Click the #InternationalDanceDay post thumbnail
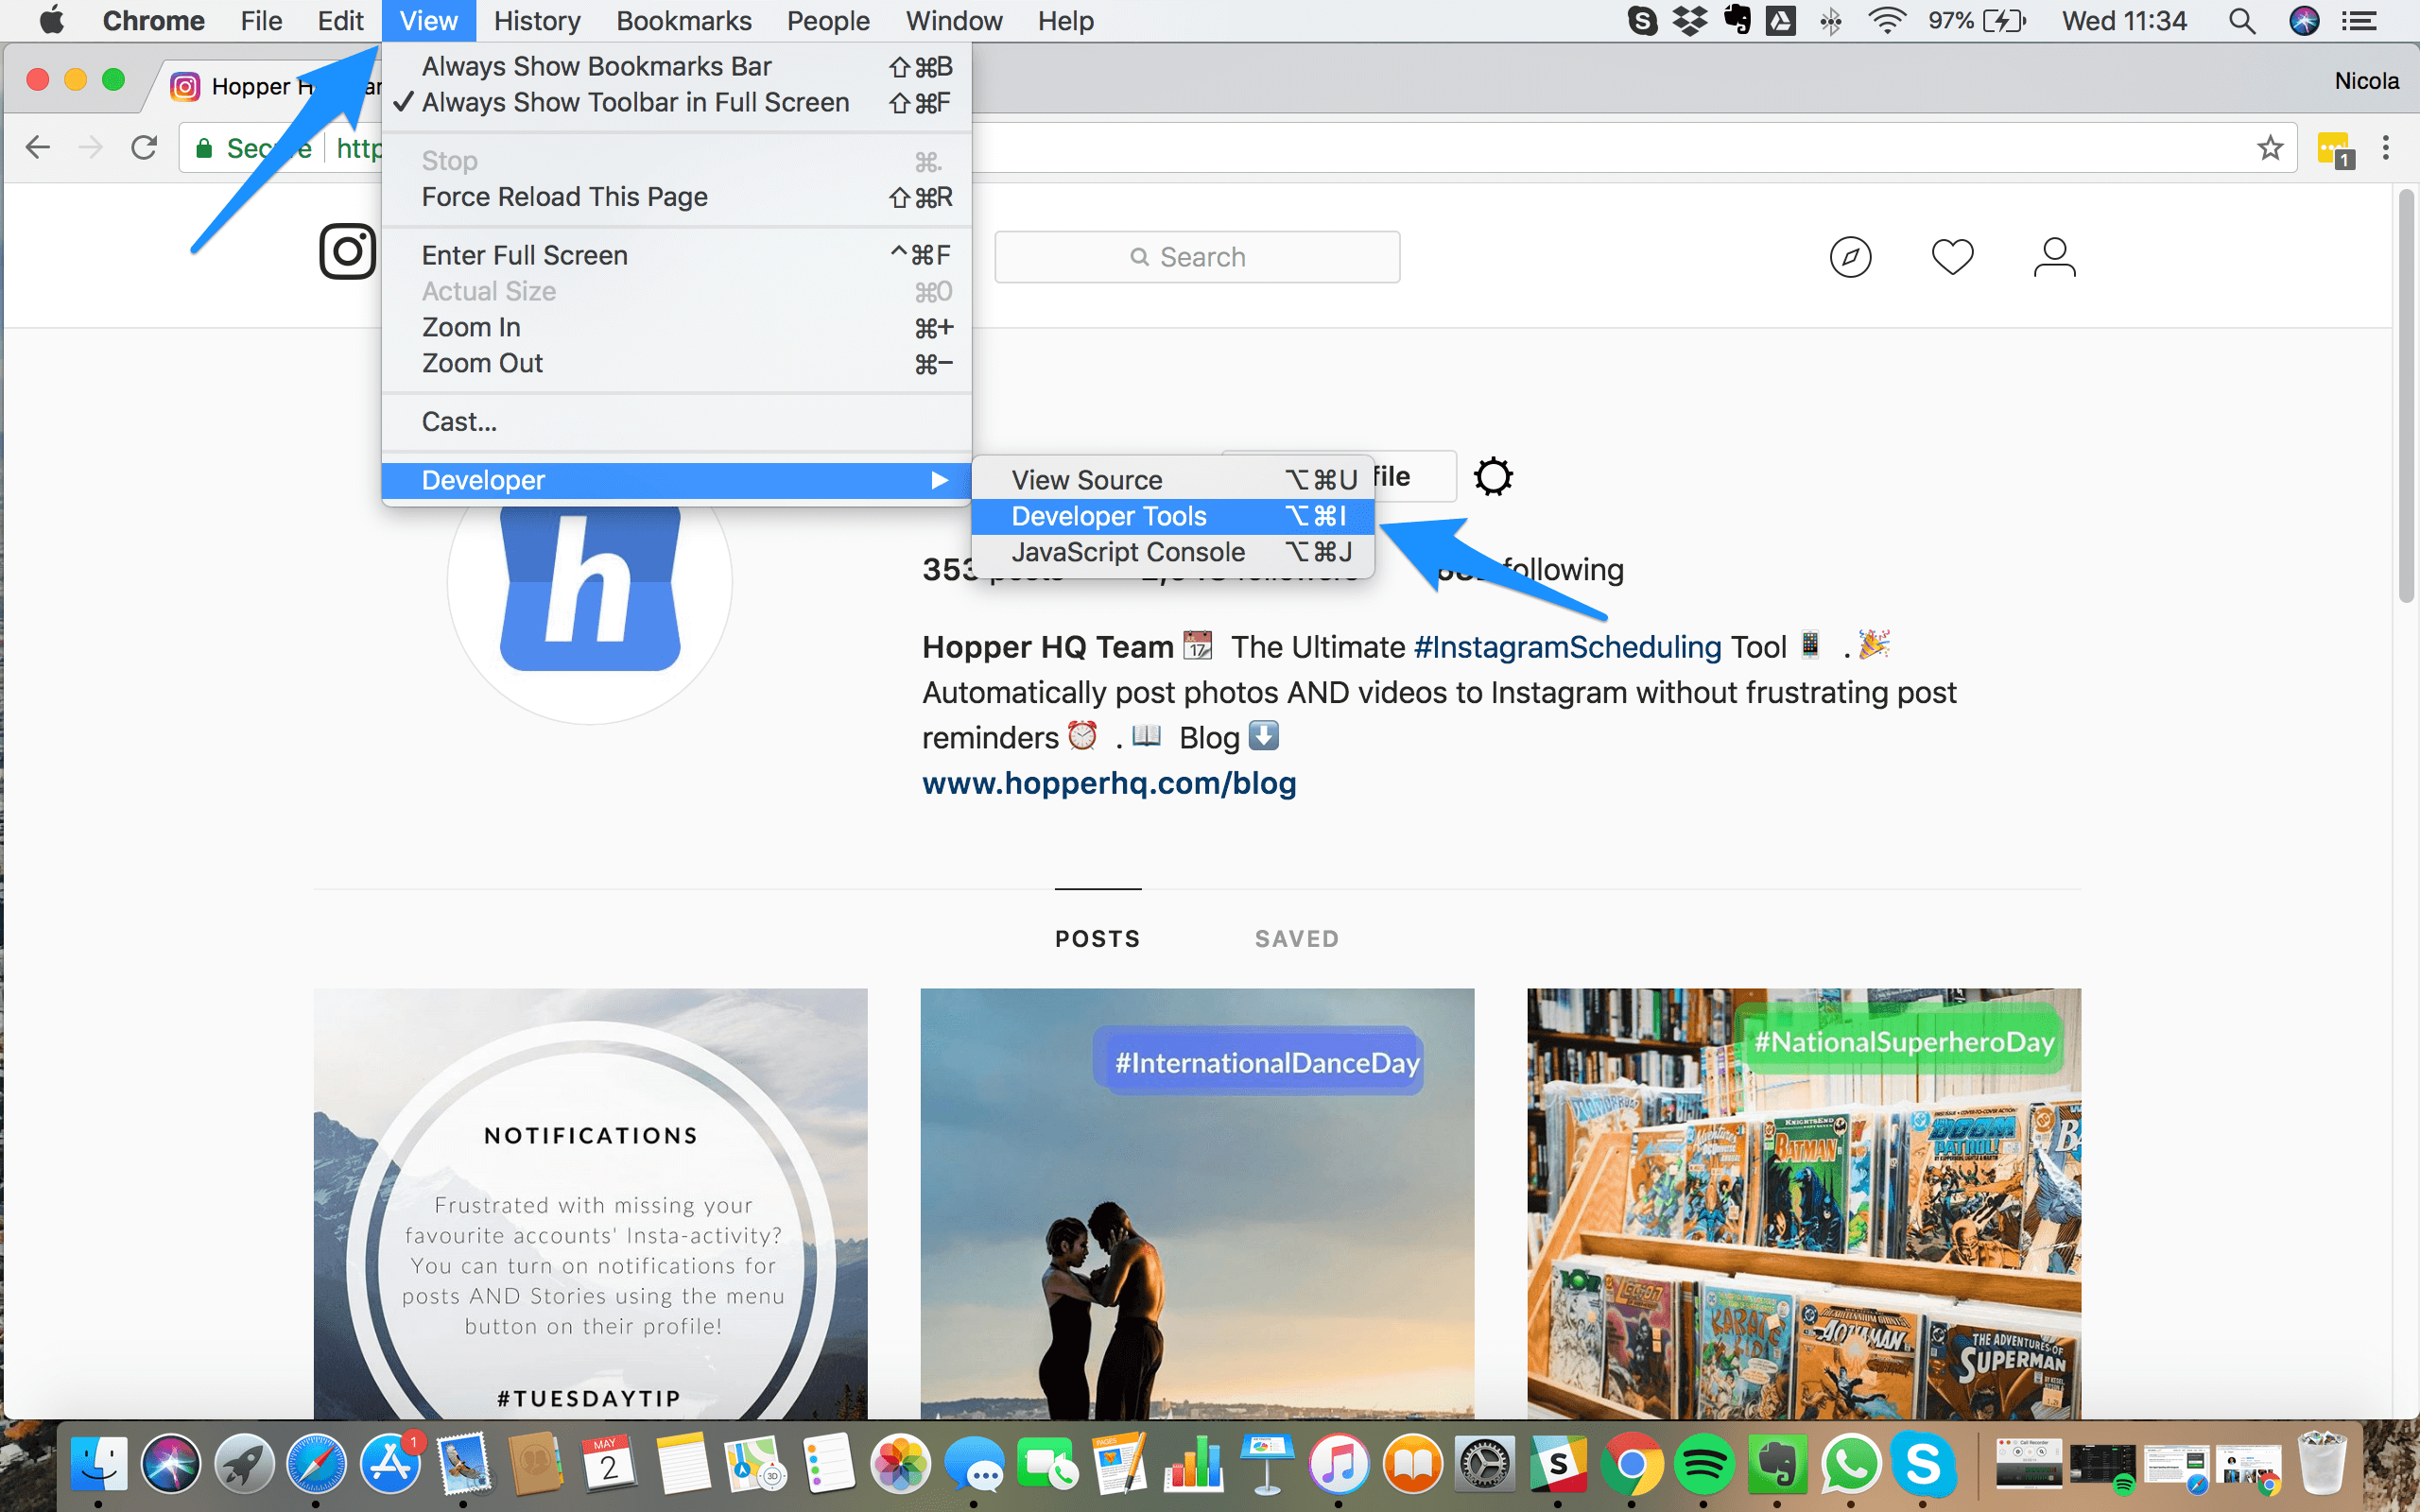Viewport: 2420px width, 1512px height. [1197, 1200]
